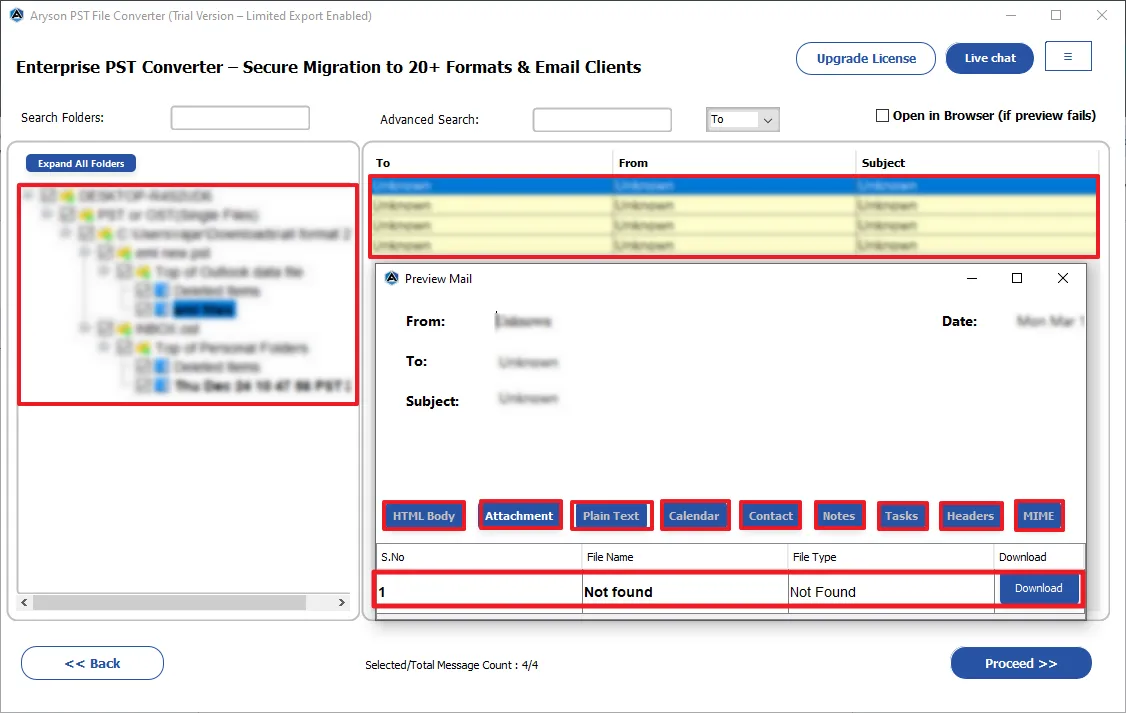The height and width of the screenshot is (713, 1126).
Task: View the Tasks tab
Action: tap(902, 516)
